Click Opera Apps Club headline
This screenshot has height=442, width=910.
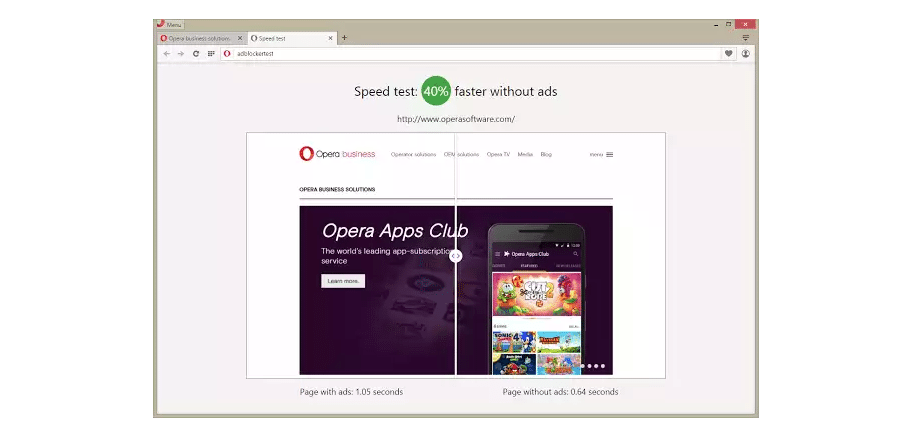395,231
